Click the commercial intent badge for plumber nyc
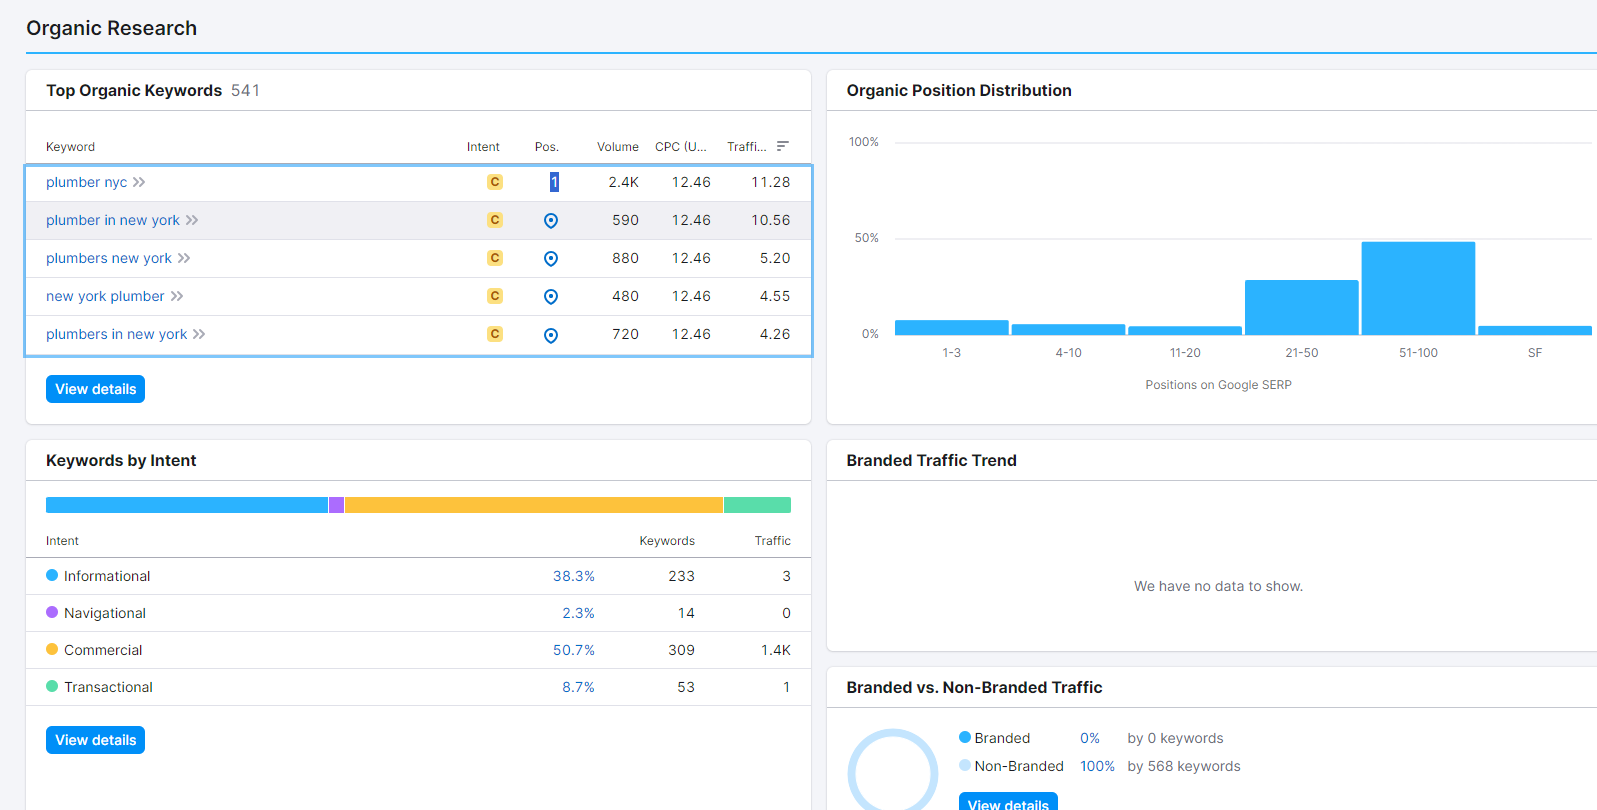Image resolution: width=1597 pixels, height=810 pixels. click(495, 182)
